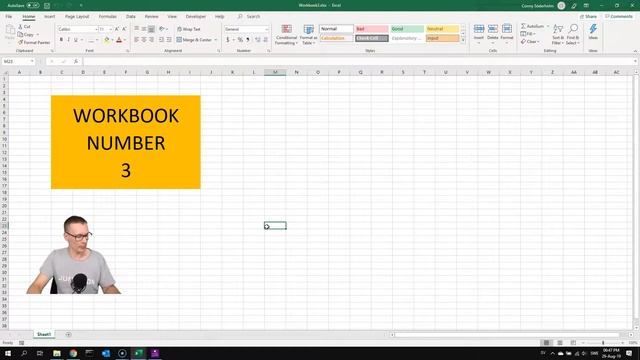Open the Page Layout tab

click(x=77, y=17)
